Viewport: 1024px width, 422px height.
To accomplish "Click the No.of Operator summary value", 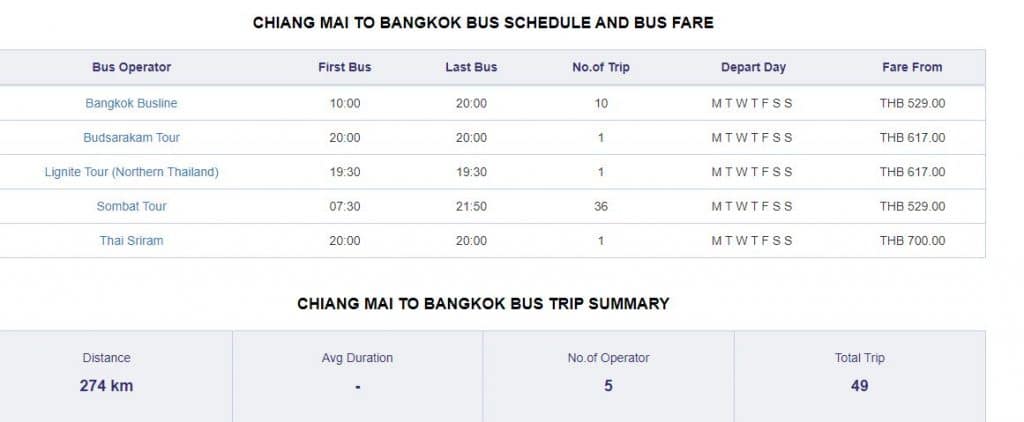I will 608,386.
